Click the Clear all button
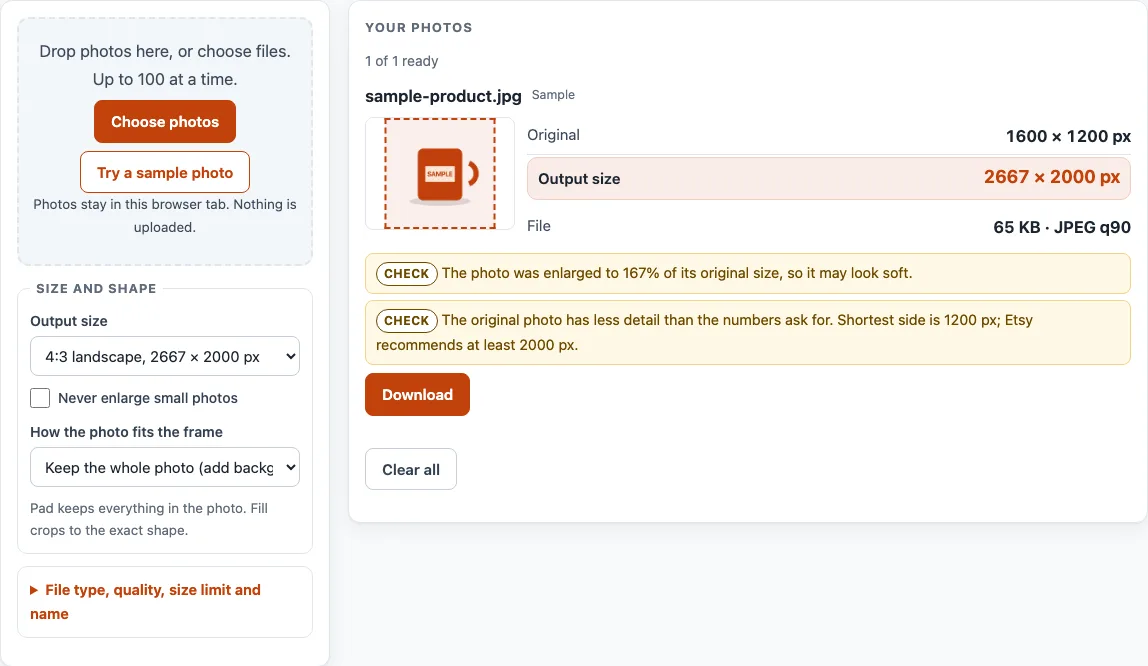Image resolution: width=1148 pixels, height=666 pixels. click(411, 469)
